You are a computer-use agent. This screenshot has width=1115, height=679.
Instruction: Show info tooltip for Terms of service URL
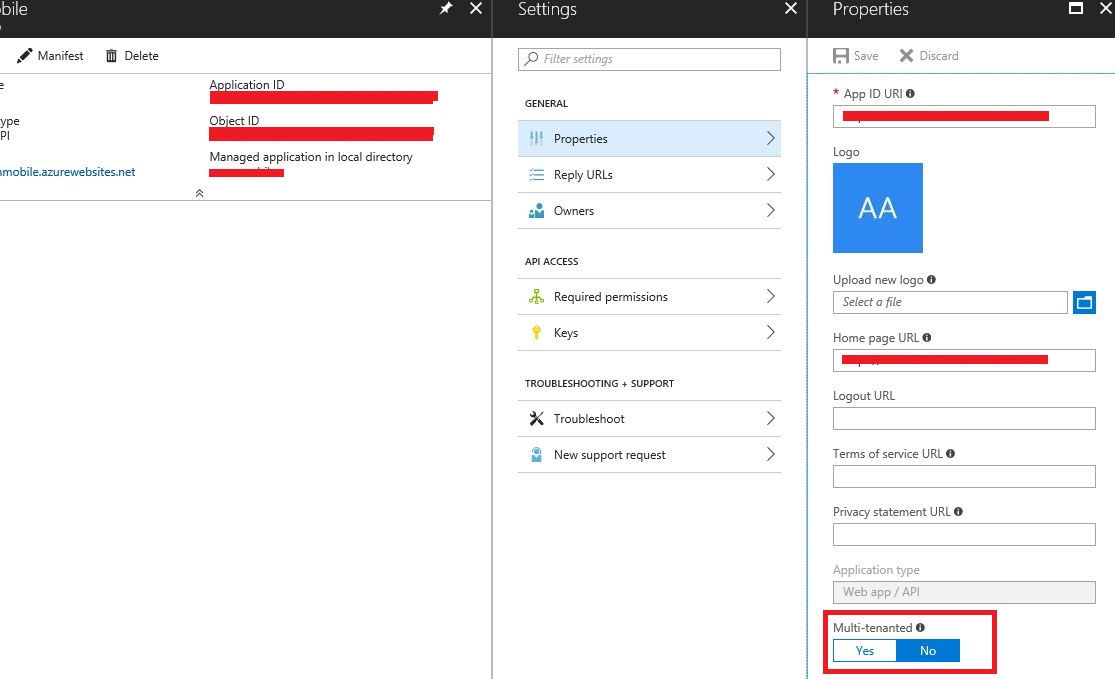click(x=950, y=454)
